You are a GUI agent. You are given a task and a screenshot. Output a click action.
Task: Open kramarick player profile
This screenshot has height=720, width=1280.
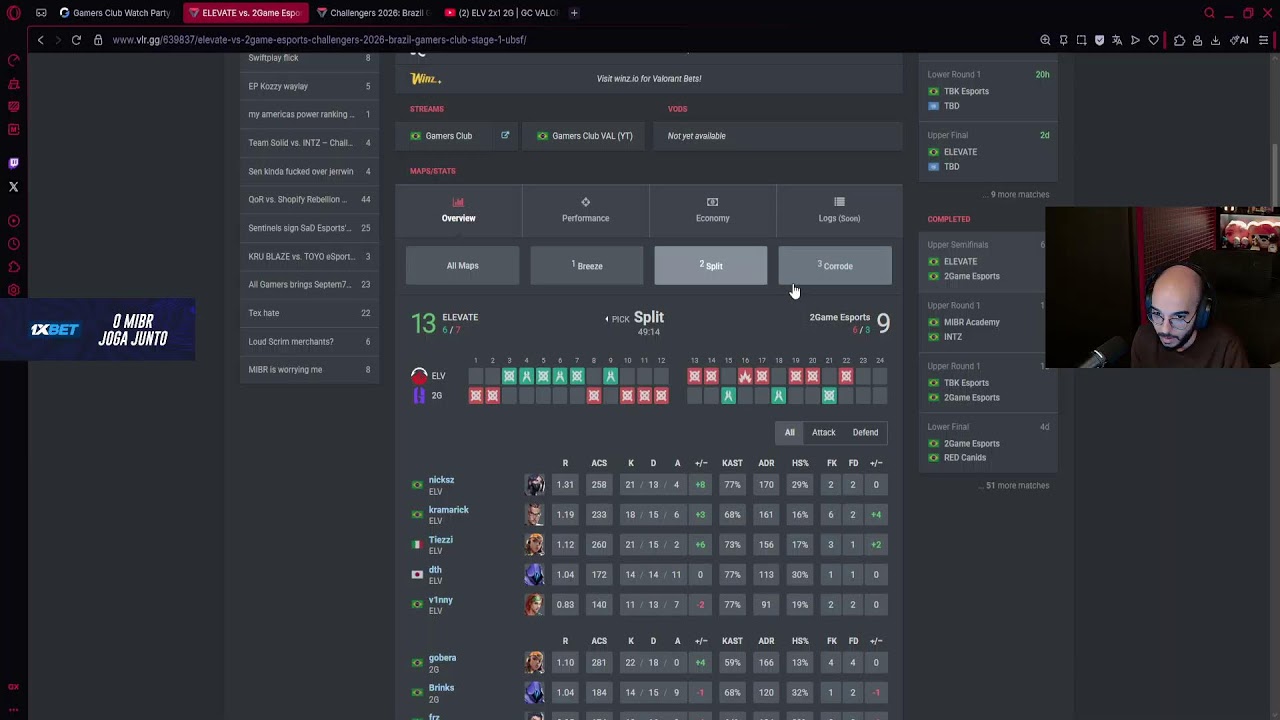[448, 510]
